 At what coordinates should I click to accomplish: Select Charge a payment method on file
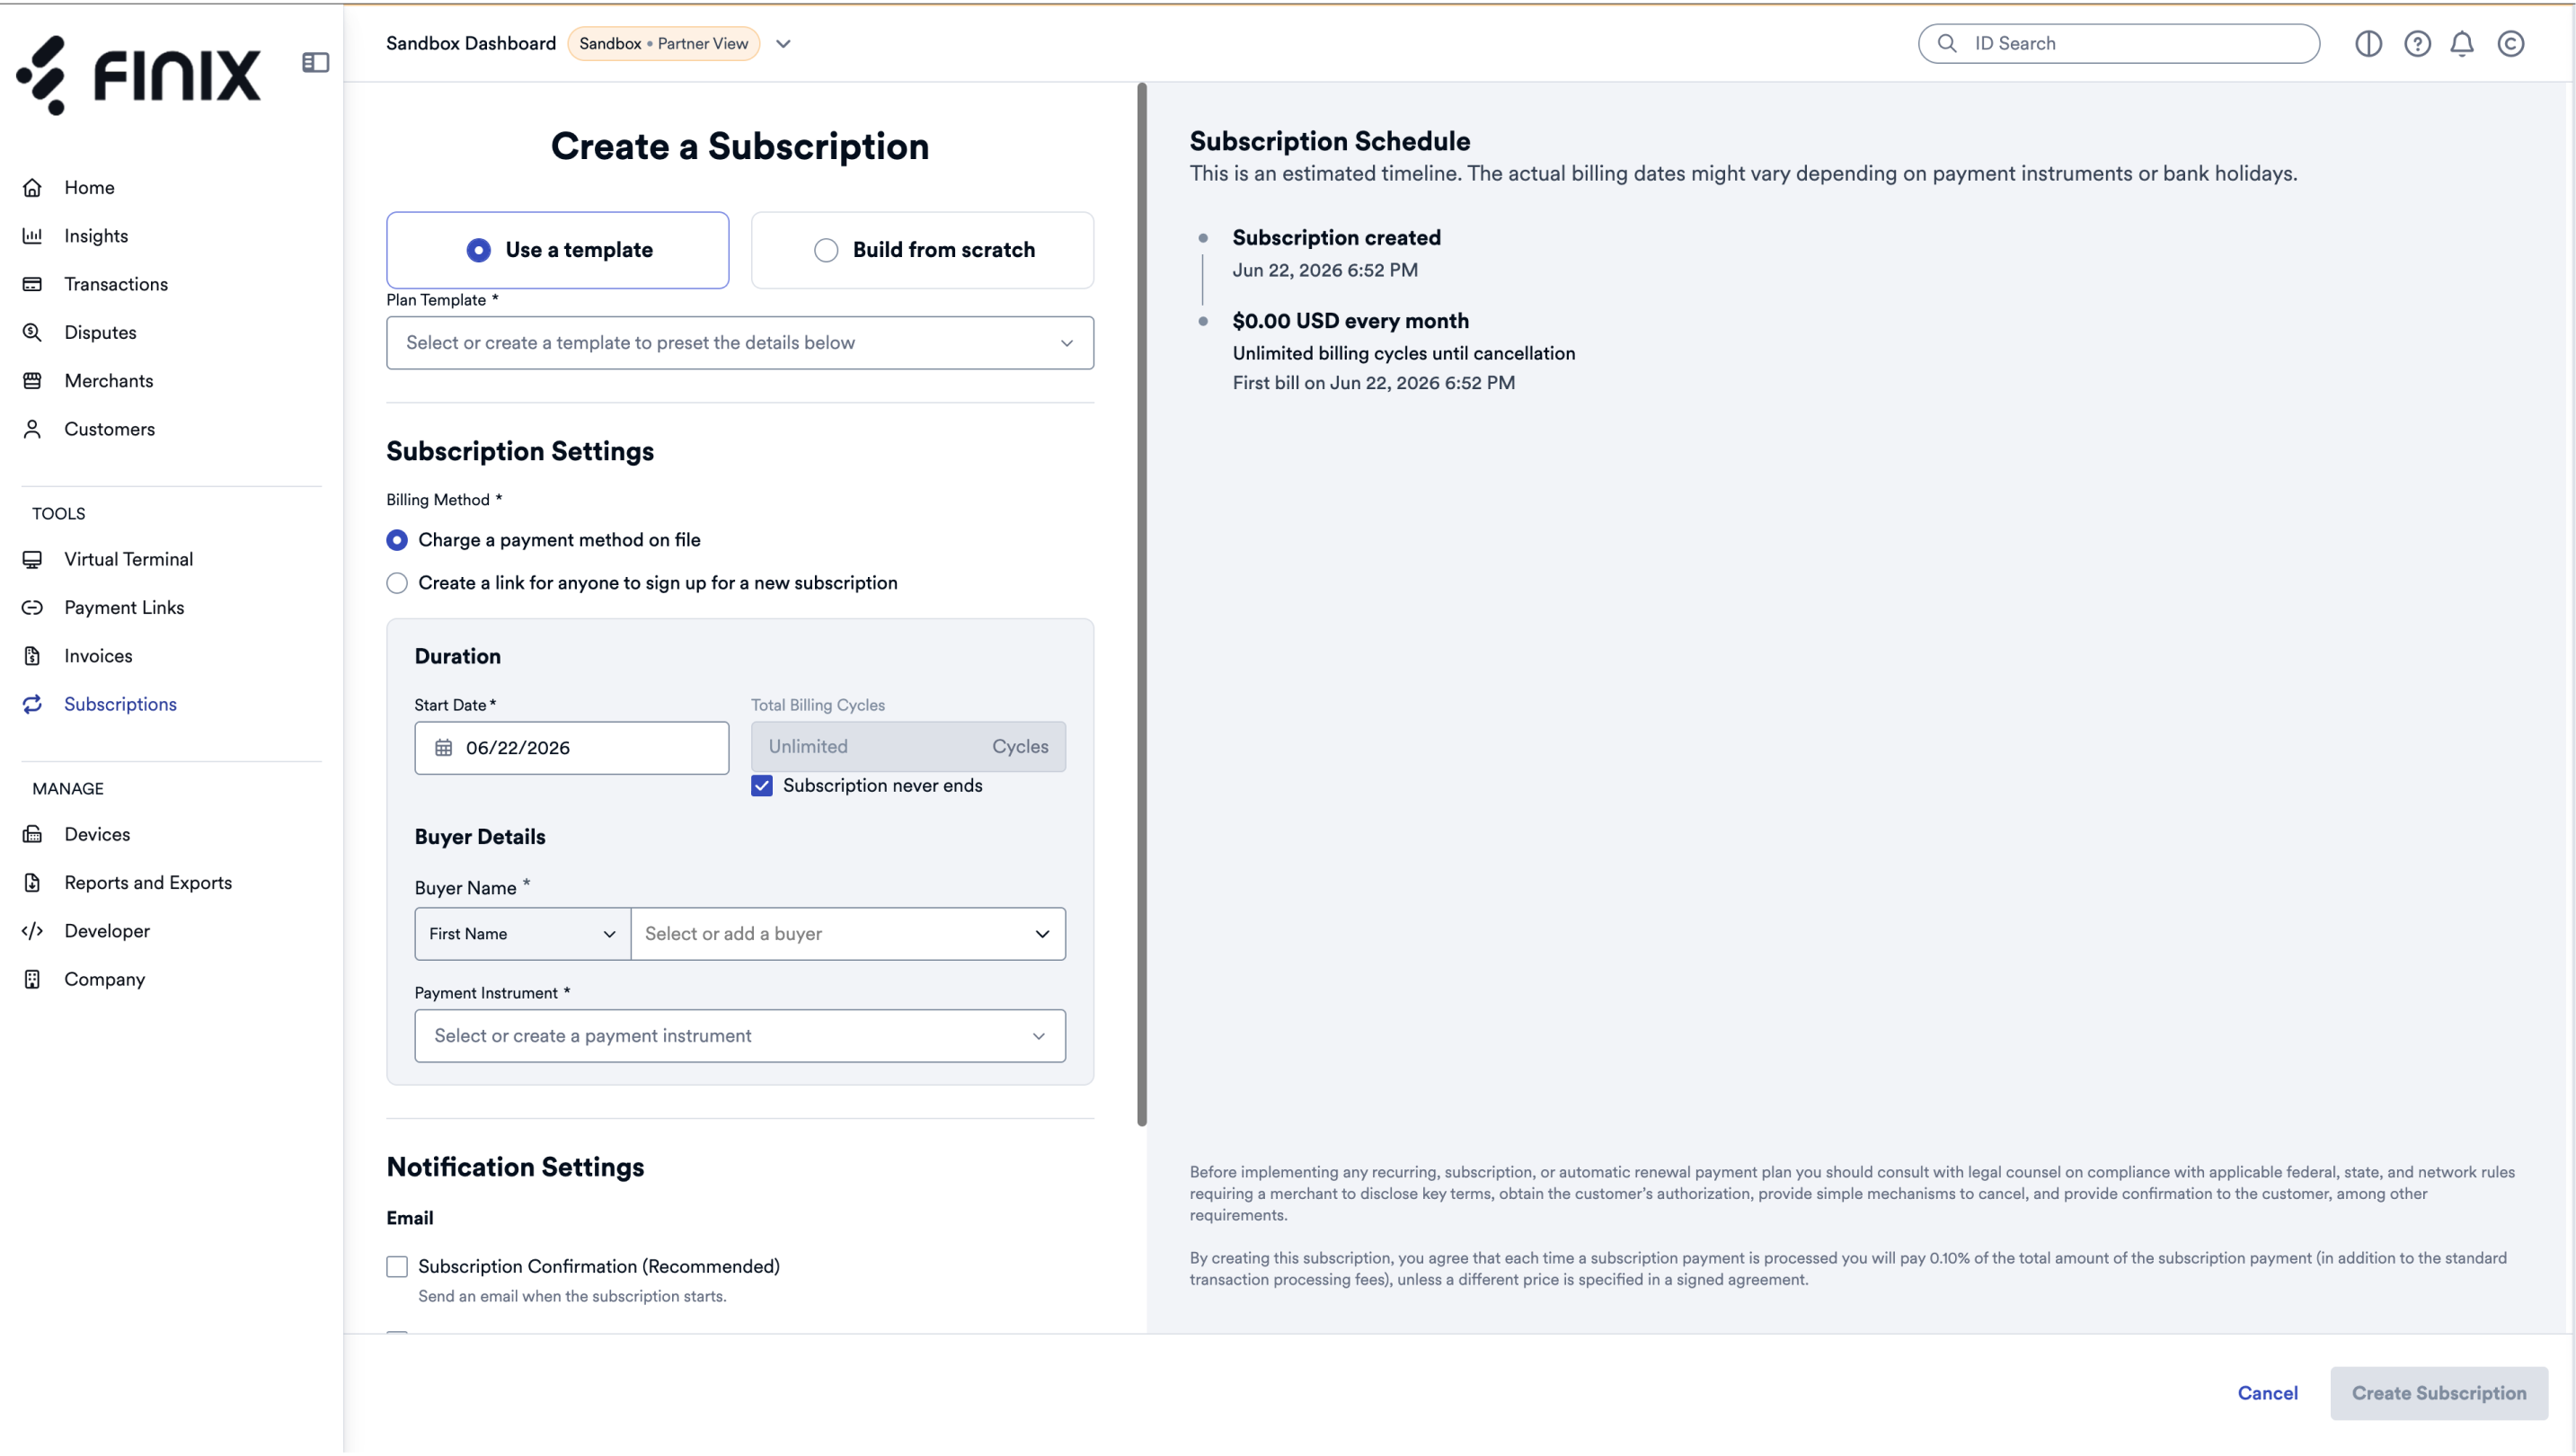[x=397, y=540]
